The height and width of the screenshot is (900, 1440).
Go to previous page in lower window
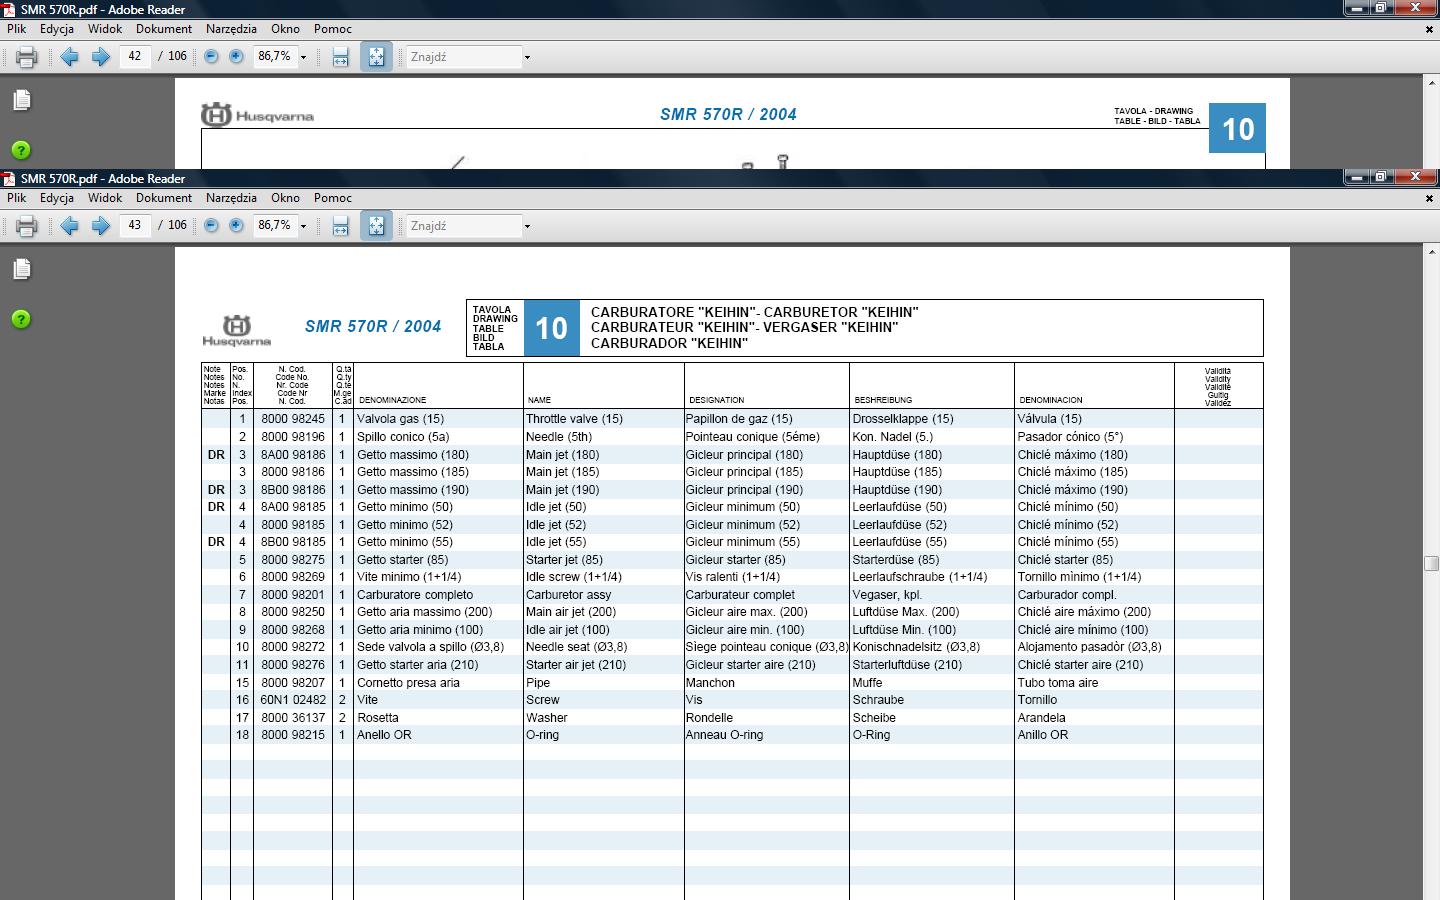69,226
